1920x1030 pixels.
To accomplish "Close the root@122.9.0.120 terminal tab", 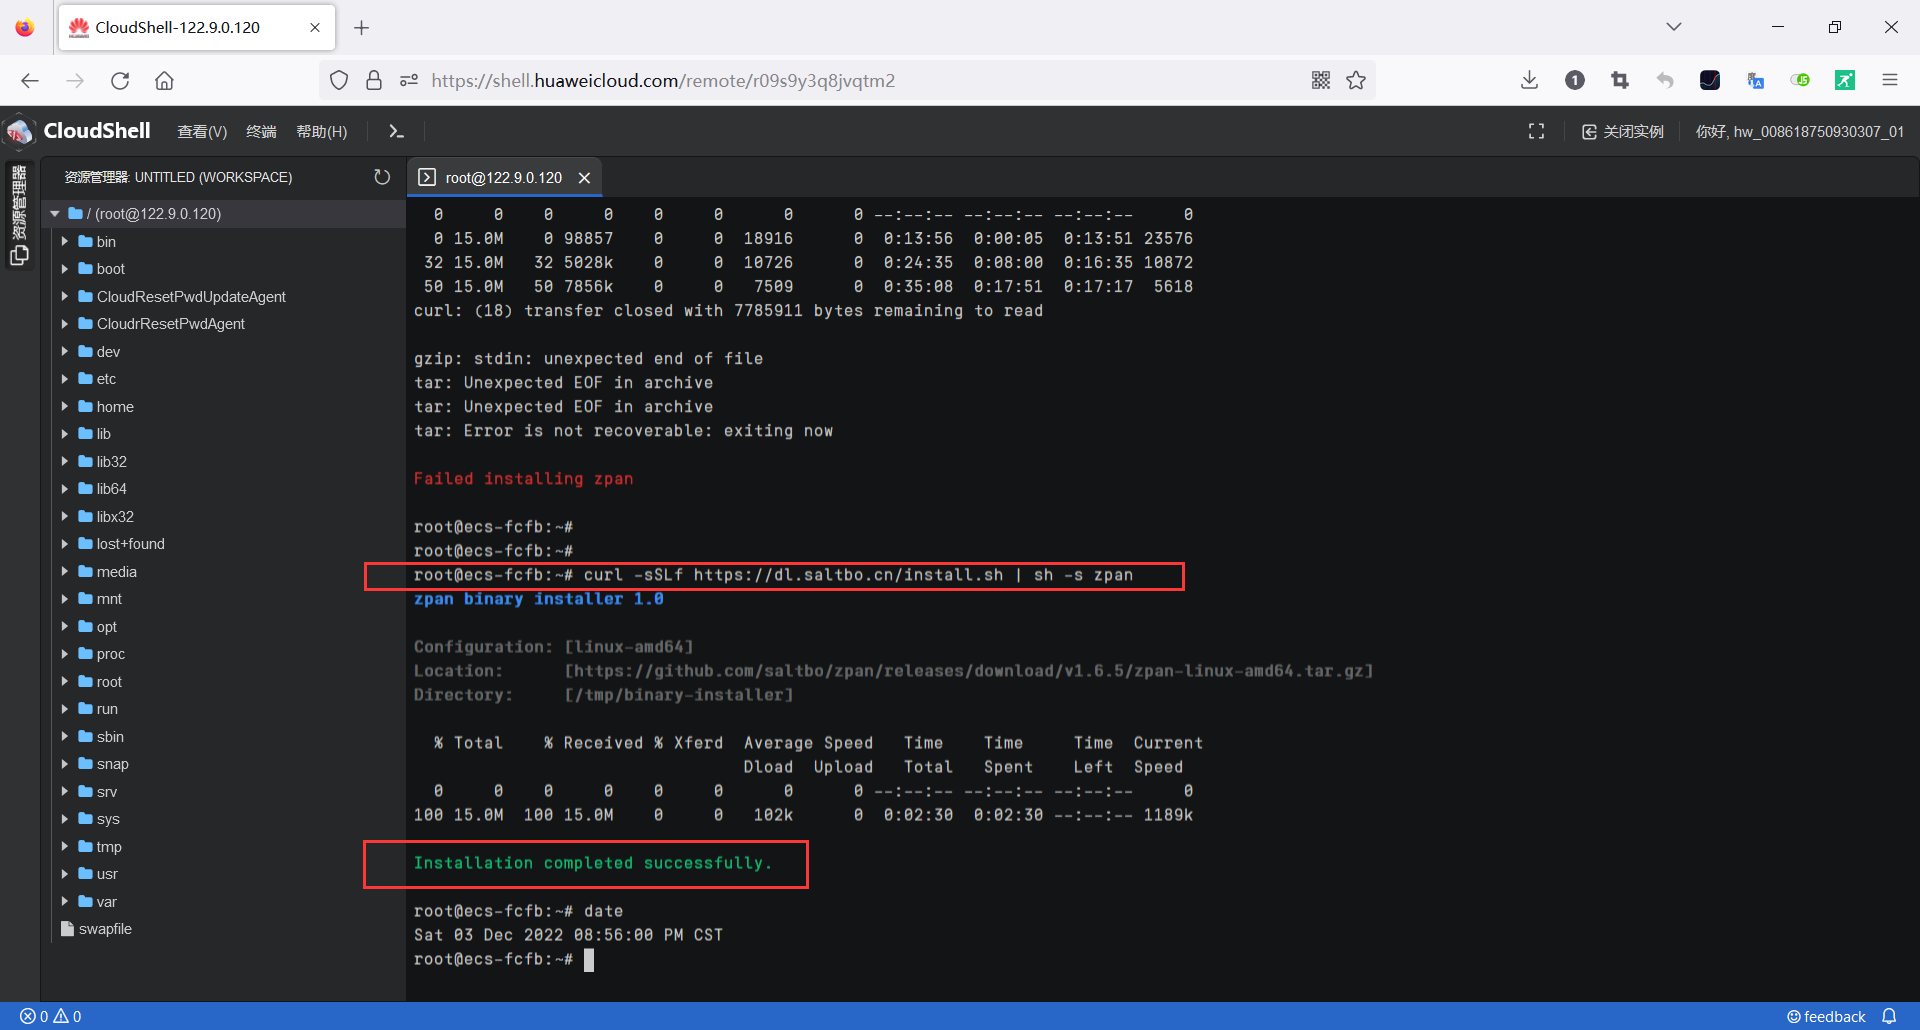I will click(x=585, y=178).
